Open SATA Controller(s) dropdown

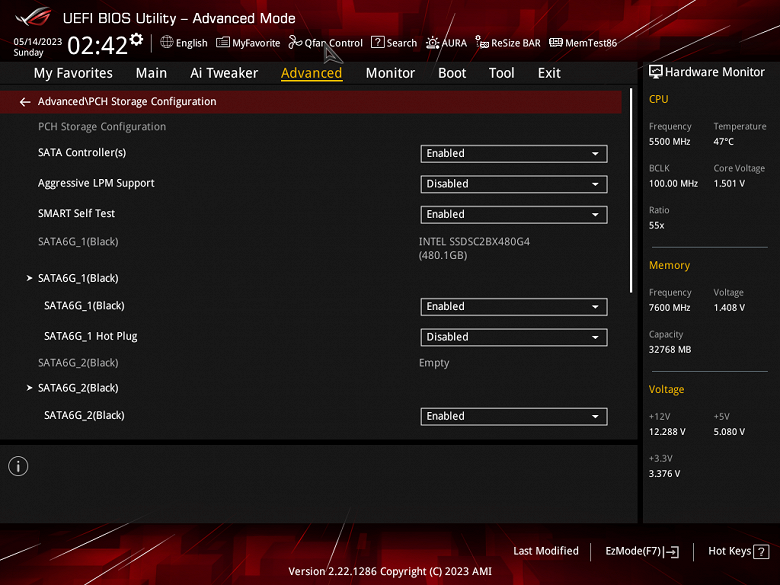pyautogui.click(x=514, y=154)
